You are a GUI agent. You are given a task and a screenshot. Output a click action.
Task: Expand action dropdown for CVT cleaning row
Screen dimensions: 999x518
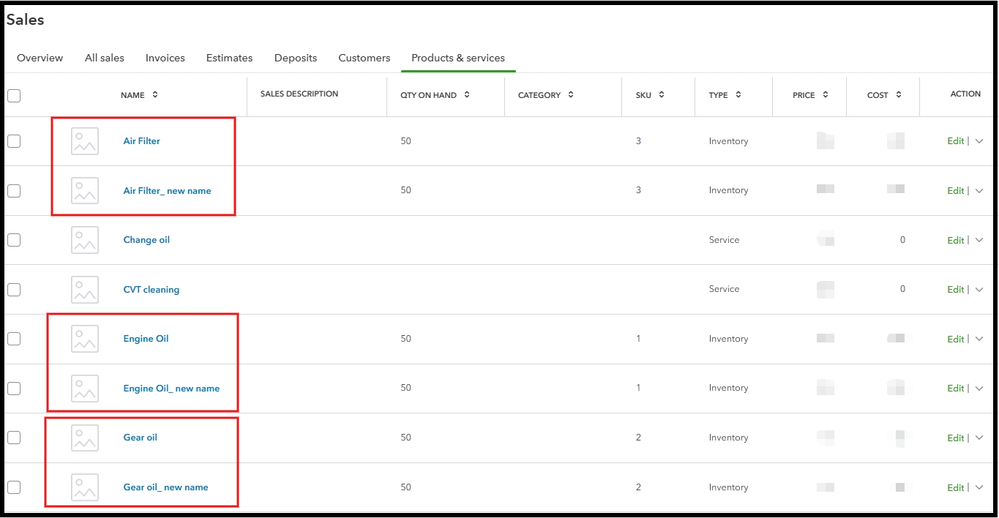[979, 290]
